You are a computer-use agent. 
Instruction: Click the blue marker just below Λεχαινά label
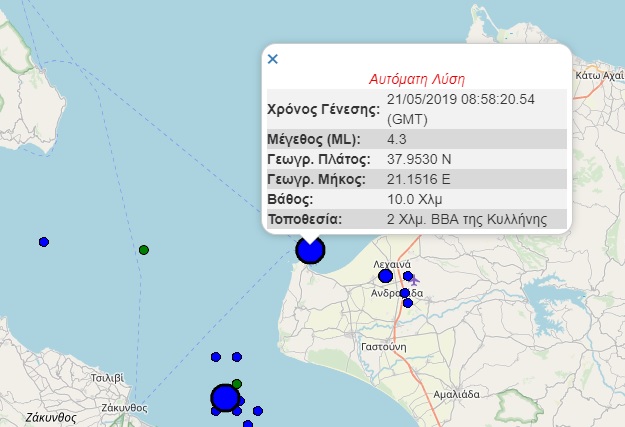[385, 276]
